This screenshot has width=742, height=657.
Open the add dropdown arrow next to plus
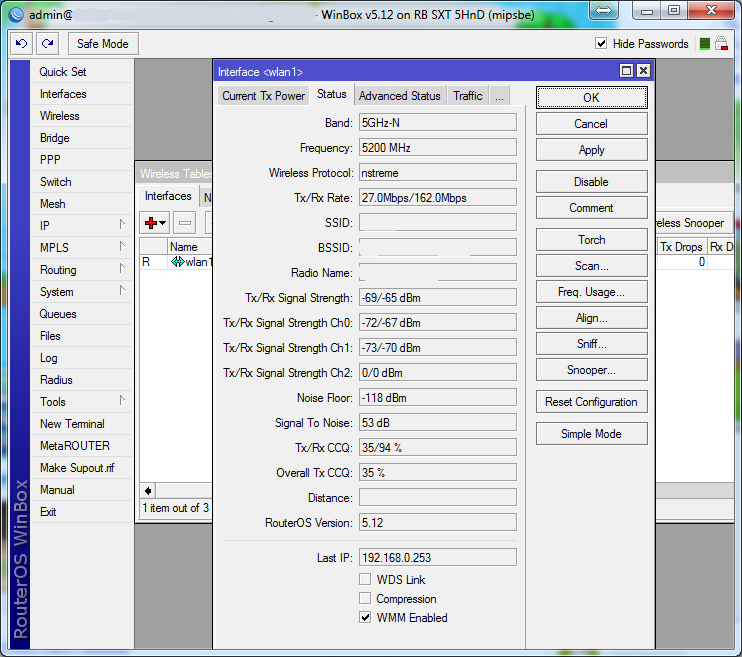click(163, 223)
